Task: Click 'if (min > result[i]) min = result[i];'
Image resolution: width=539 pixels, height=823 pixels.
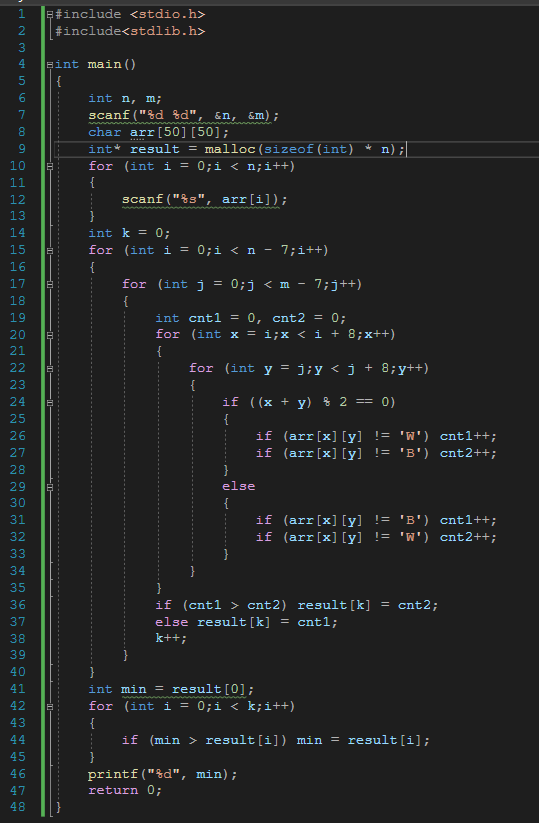Action: coord(276,740)
